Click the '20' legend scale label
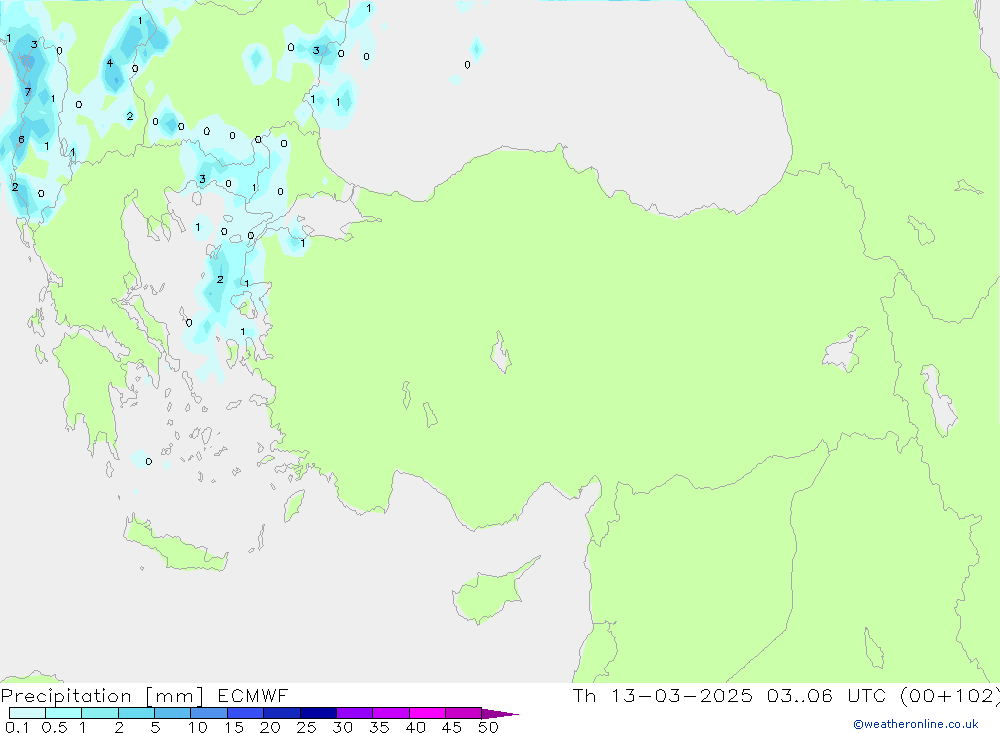Image resolution: width=1000 pixels, height=733 pixels. point(270,727)
